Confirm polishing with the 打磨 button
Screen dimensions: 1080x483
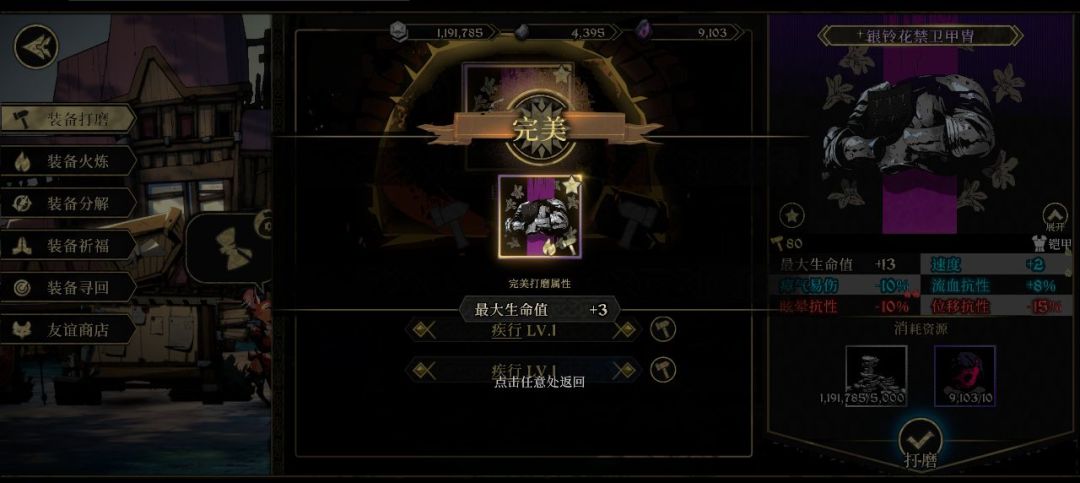pyautogui.click(x=922, y=443)
